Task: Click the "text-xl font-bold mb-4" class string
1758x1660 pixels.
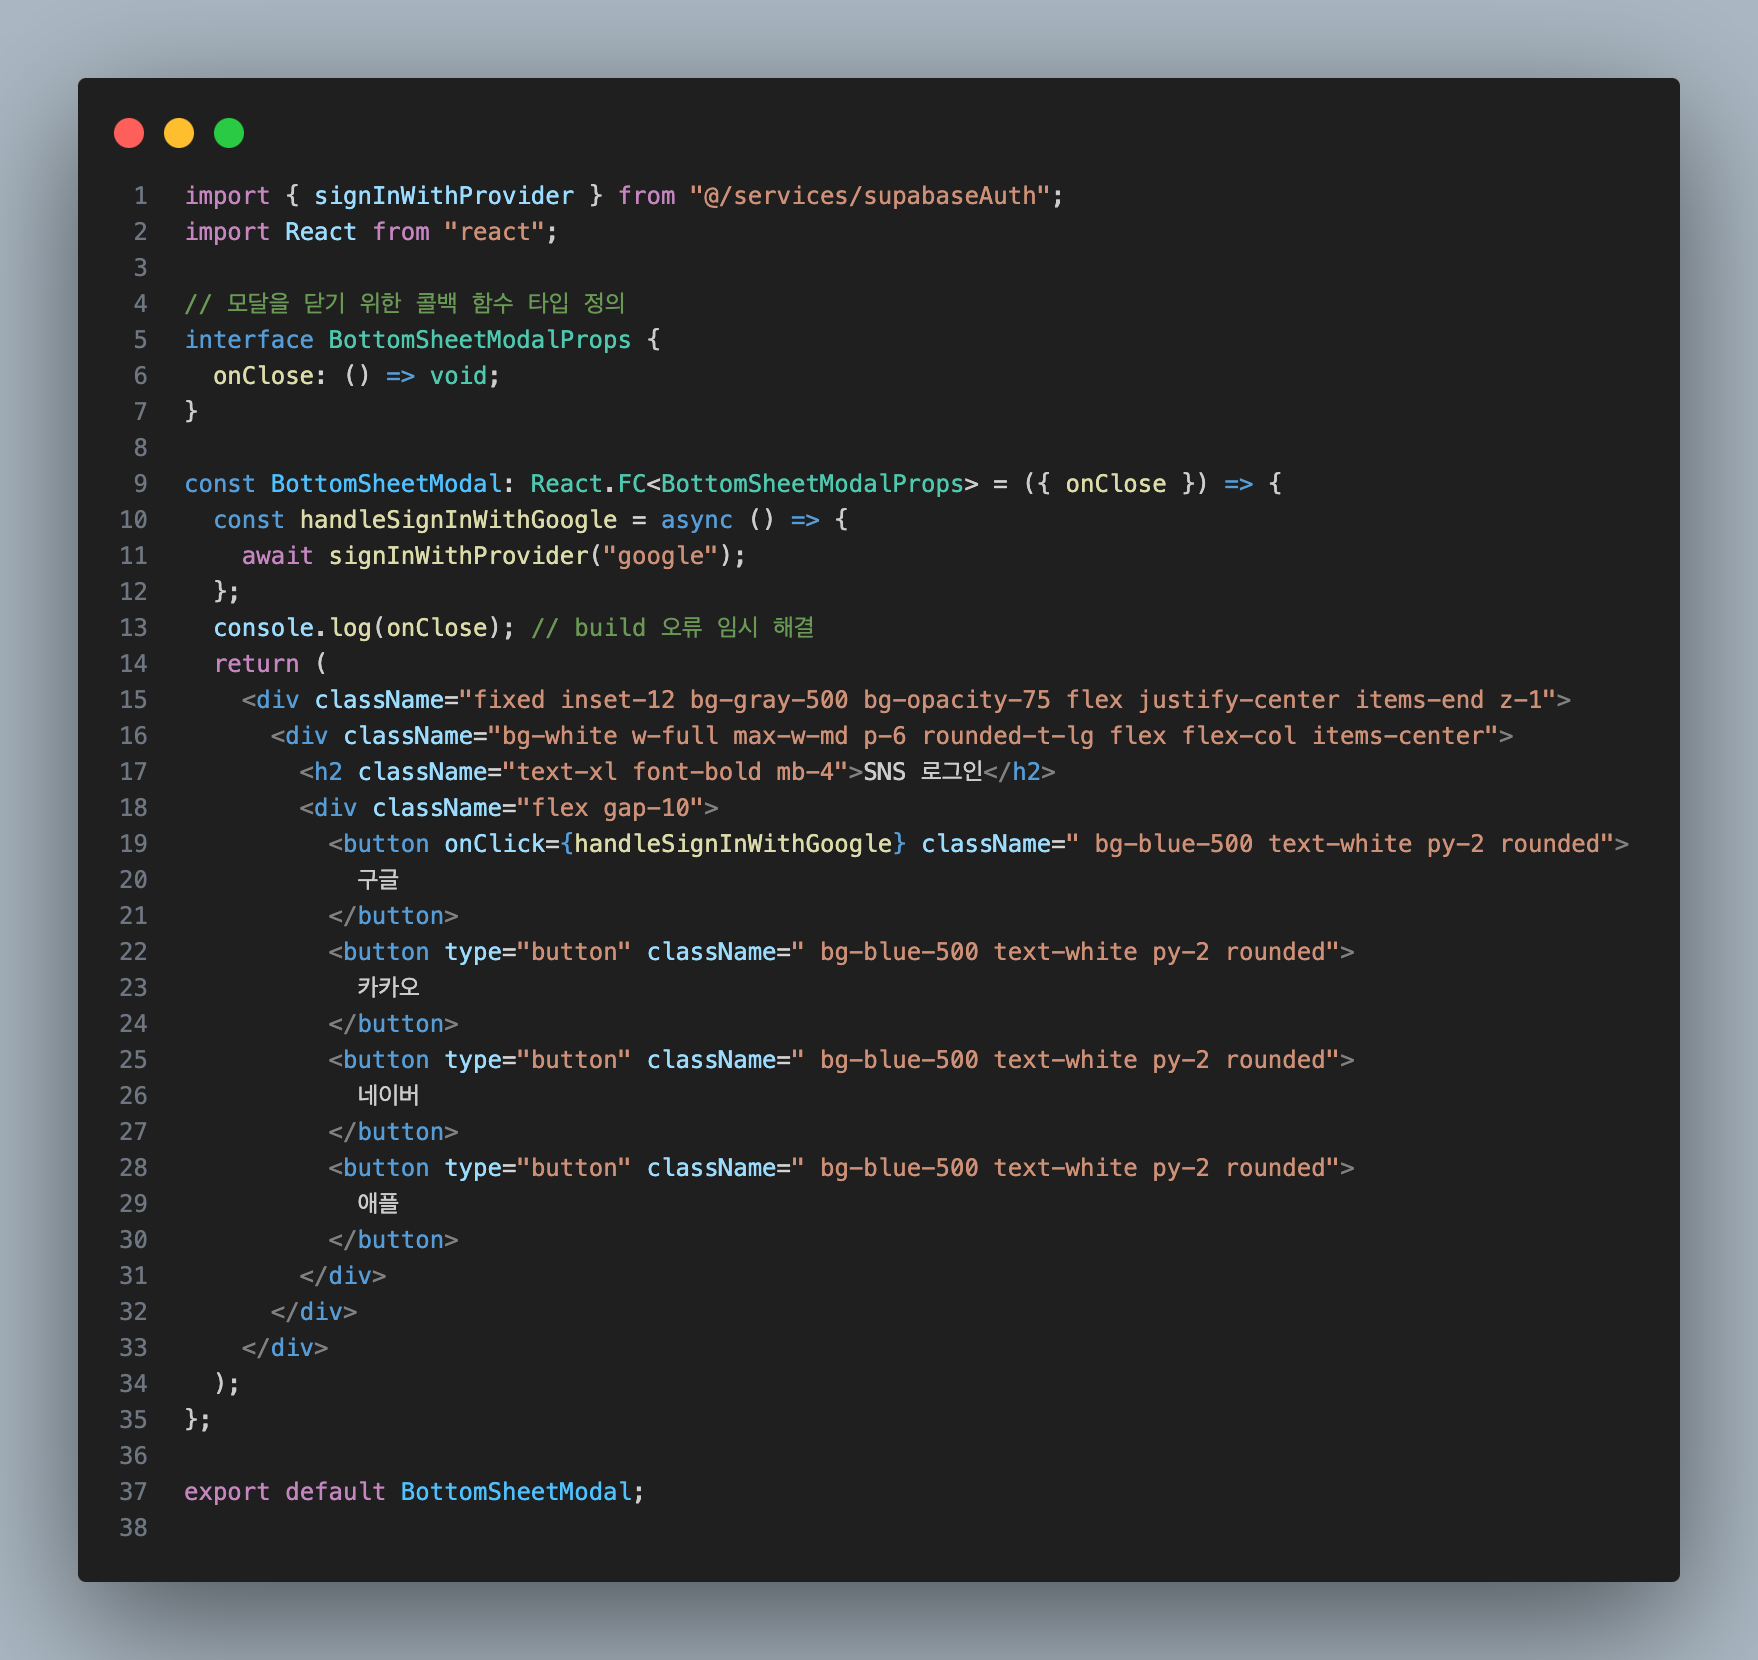Action: pos(675,772)
